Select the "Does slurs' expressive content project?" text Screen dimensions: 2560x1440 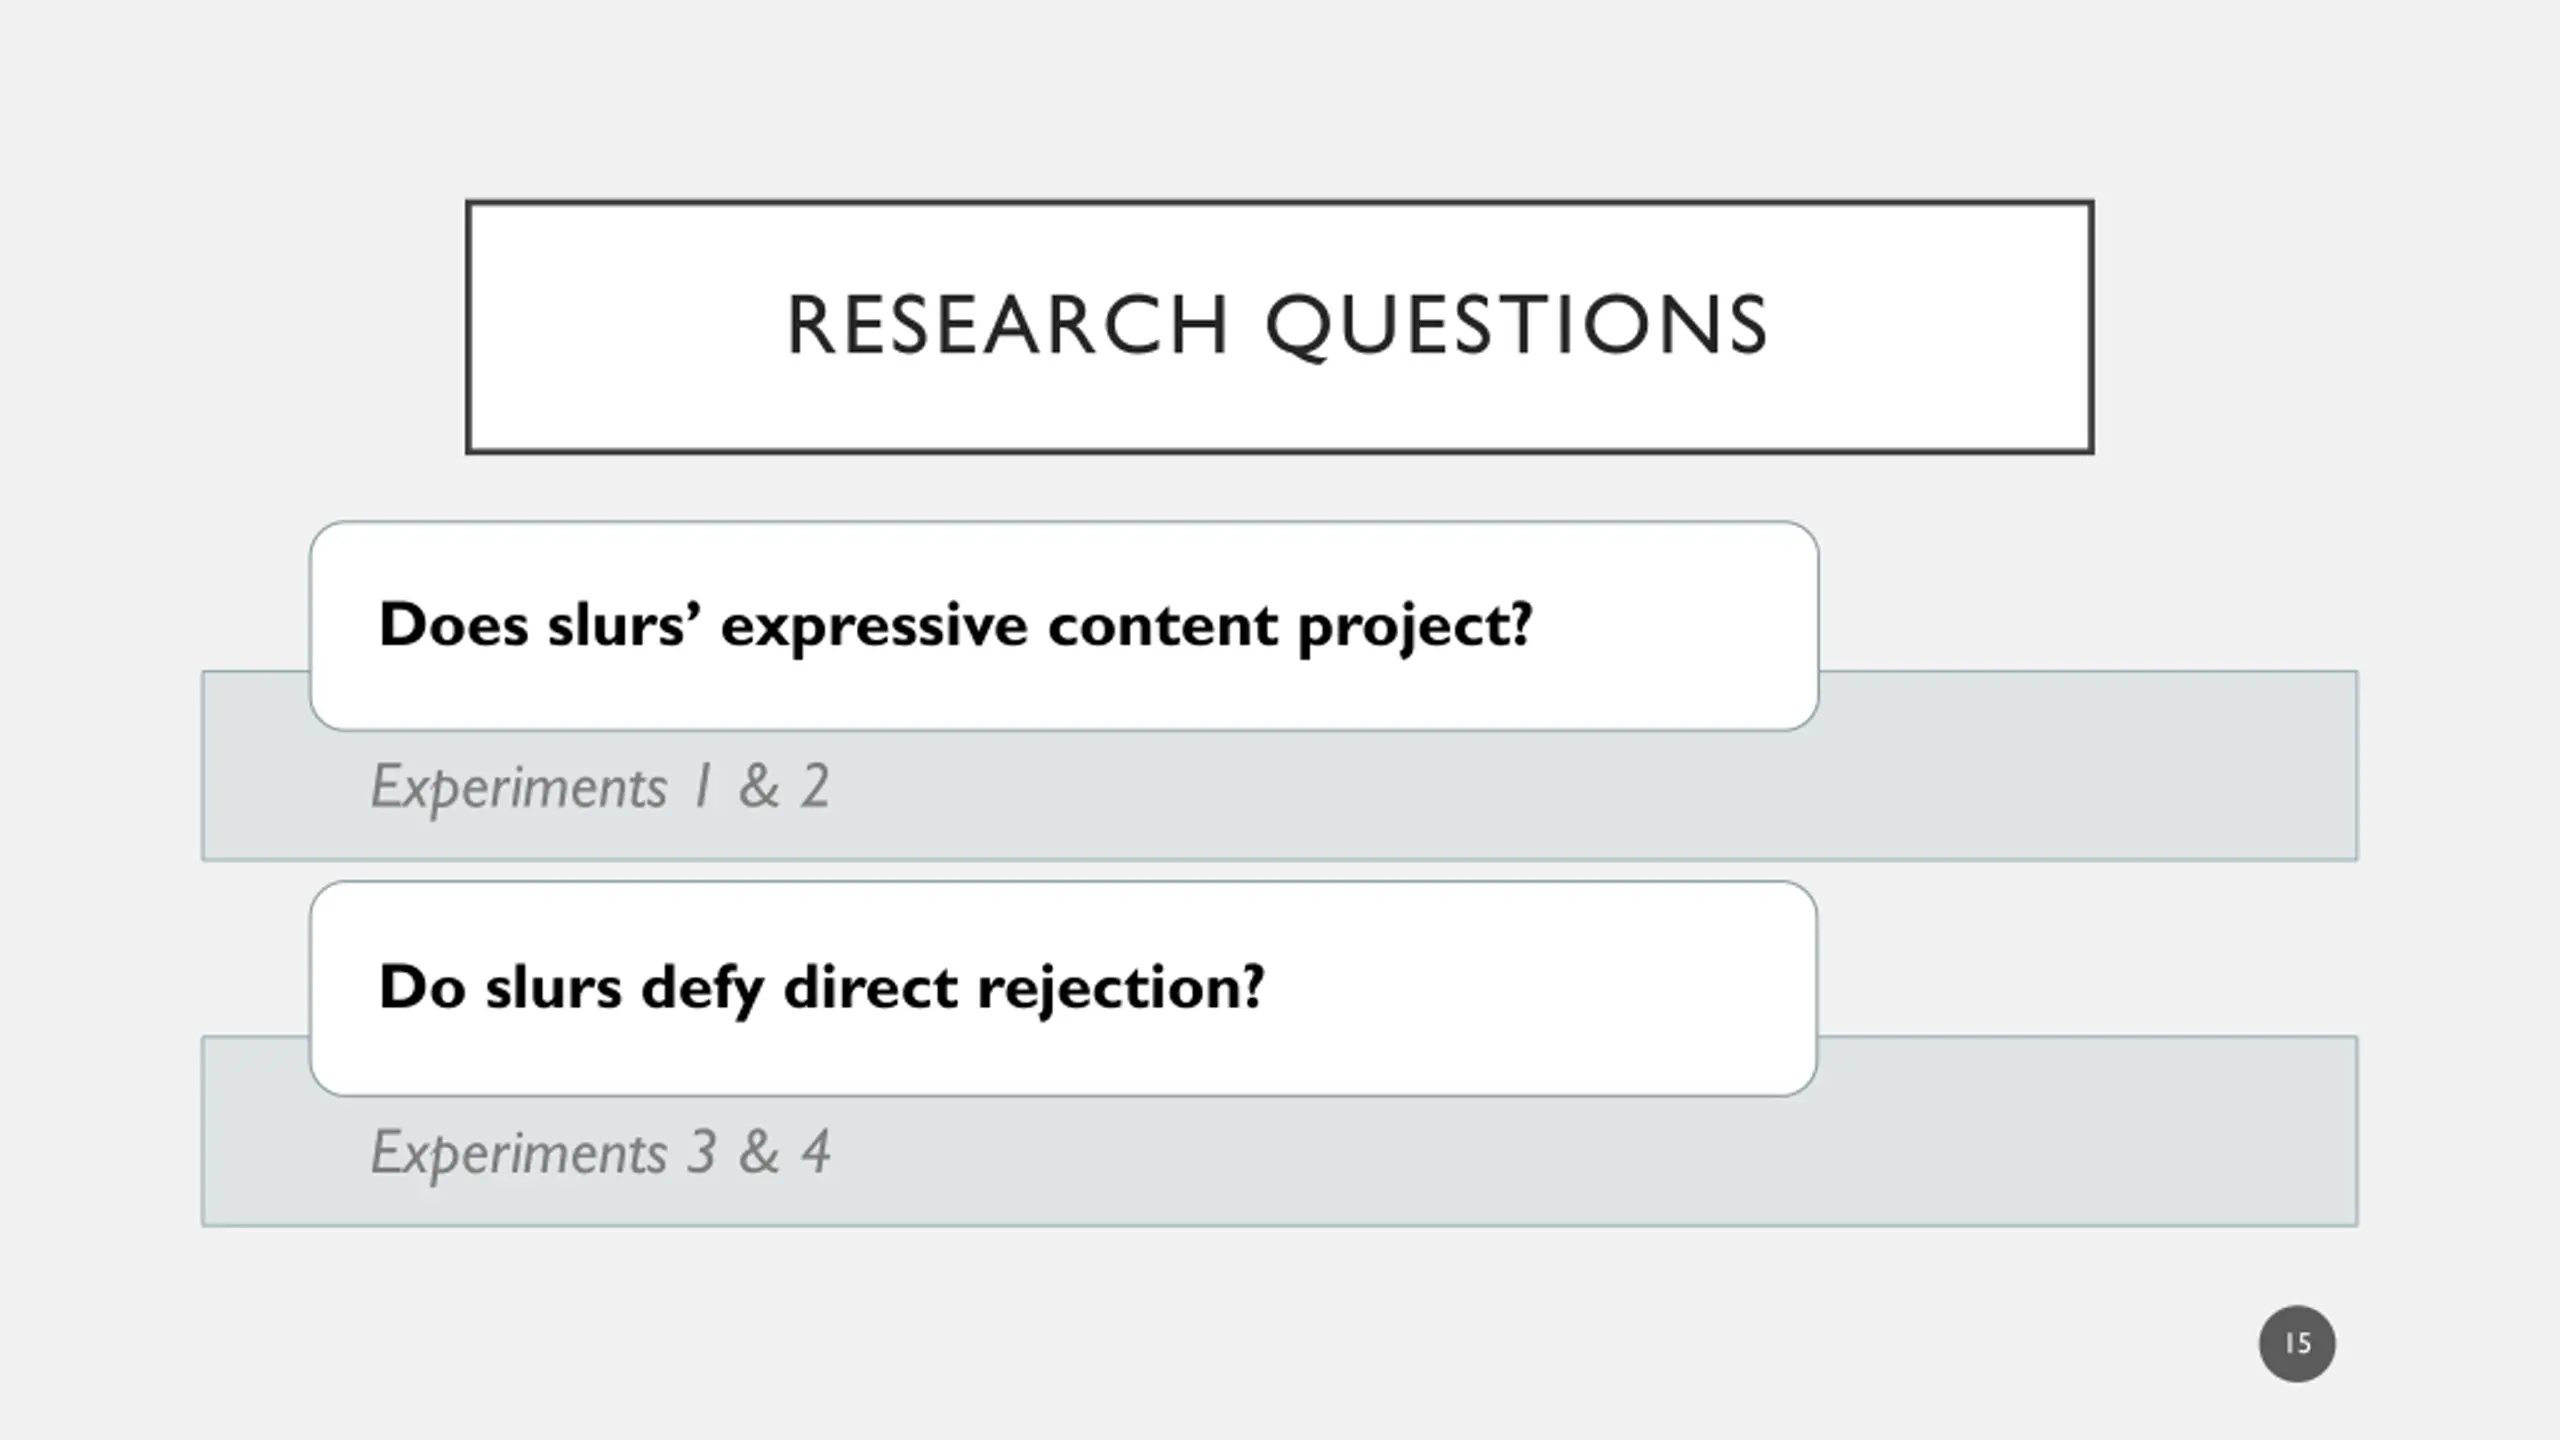[x=955, y=626]
